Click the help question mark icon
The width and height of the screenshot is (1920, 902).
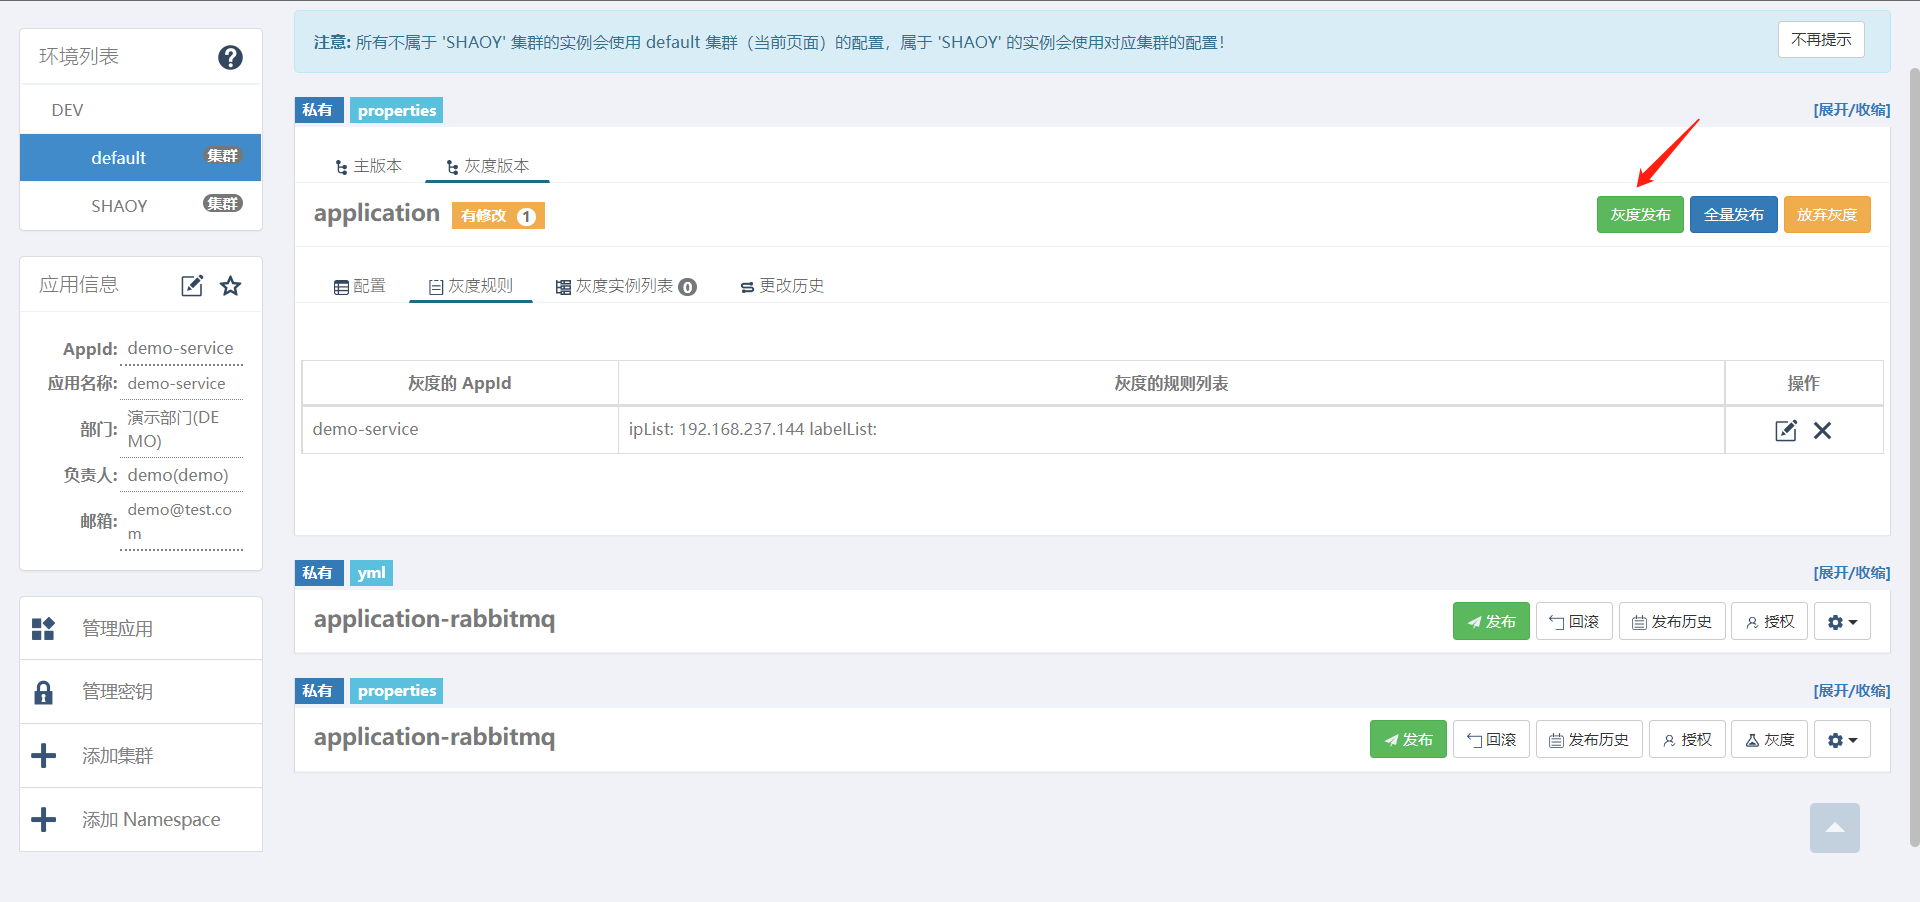click(230, 58)
